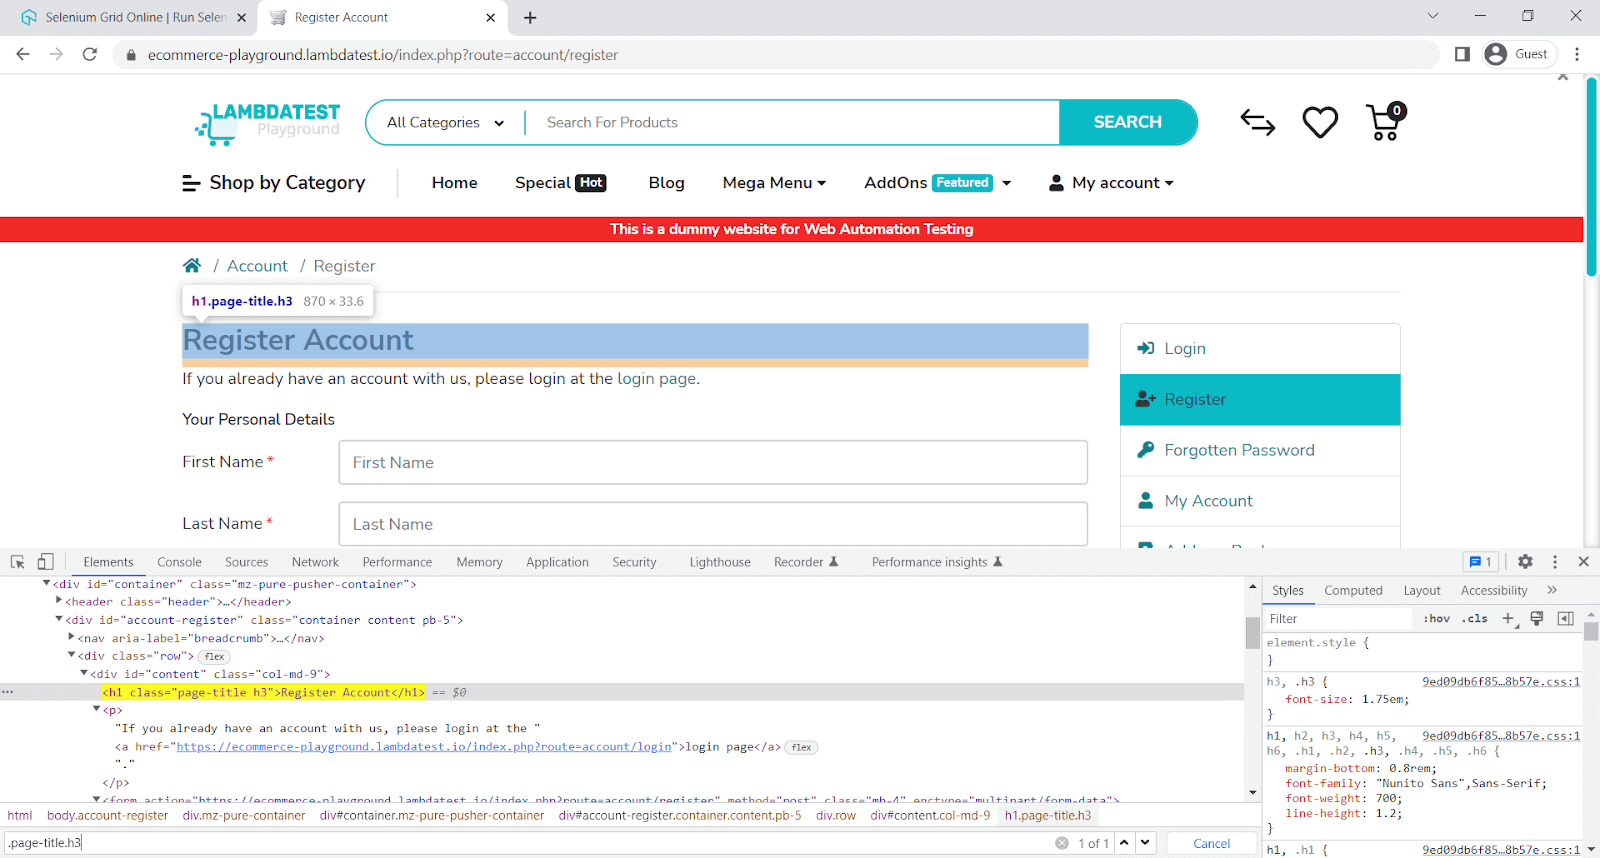
Task: Reload the page in browser
Action: click(90, 54)
